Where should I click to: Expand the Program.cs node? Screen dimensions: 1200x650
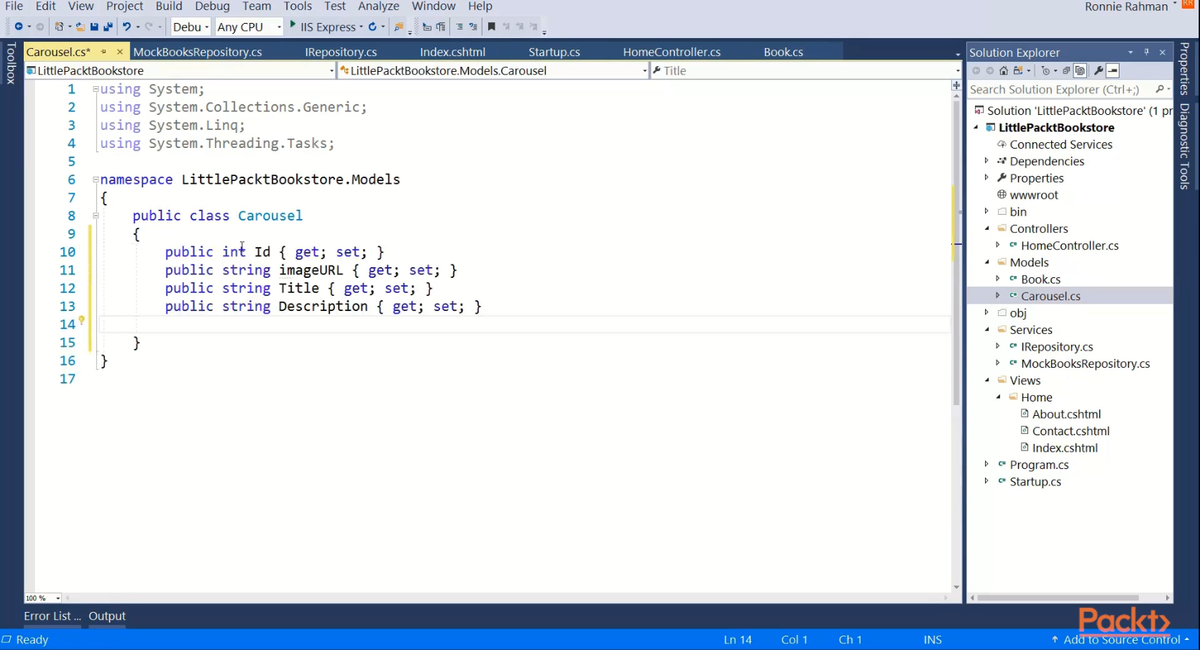click(986, 464)
